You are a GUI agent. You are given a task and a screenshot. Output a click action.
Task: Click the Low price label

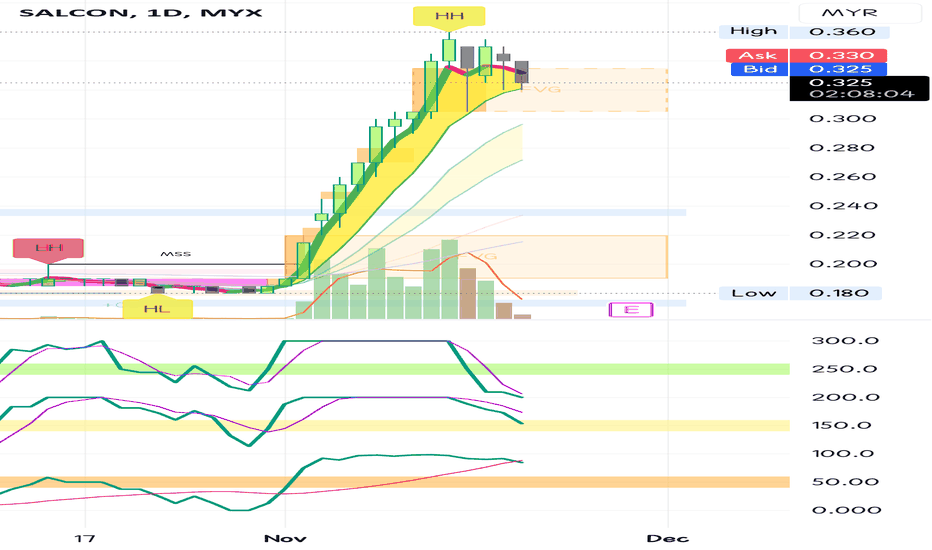pos(753,293)
